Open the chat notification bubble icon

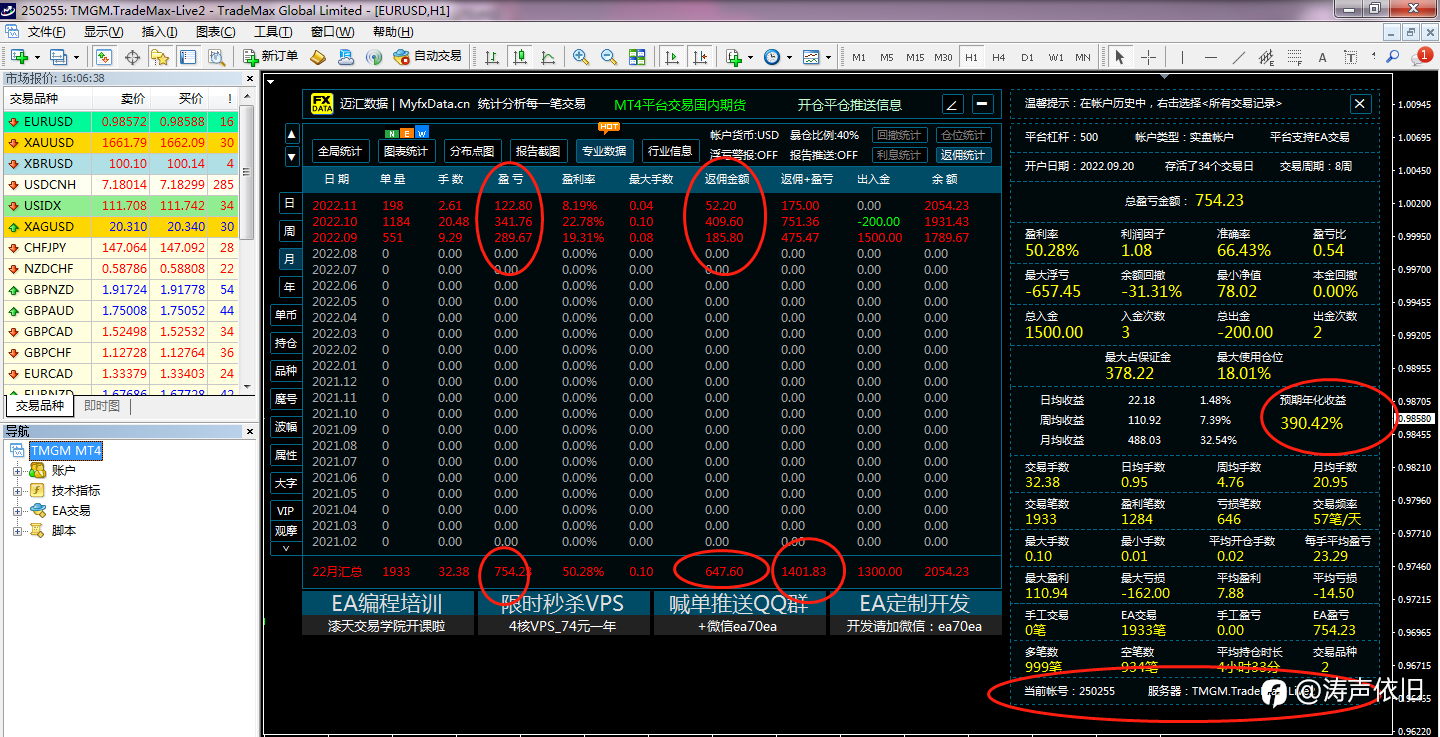[1423, 57]
